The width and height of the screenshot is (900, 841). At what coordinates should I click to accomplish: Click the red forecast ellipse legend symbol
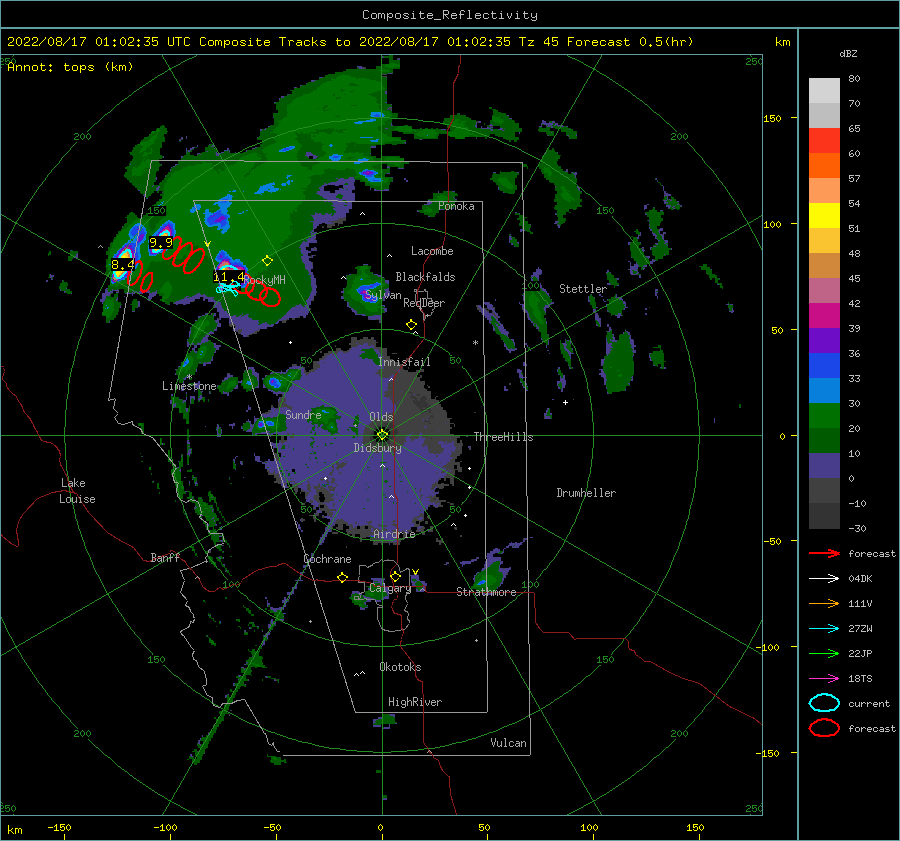824,728
